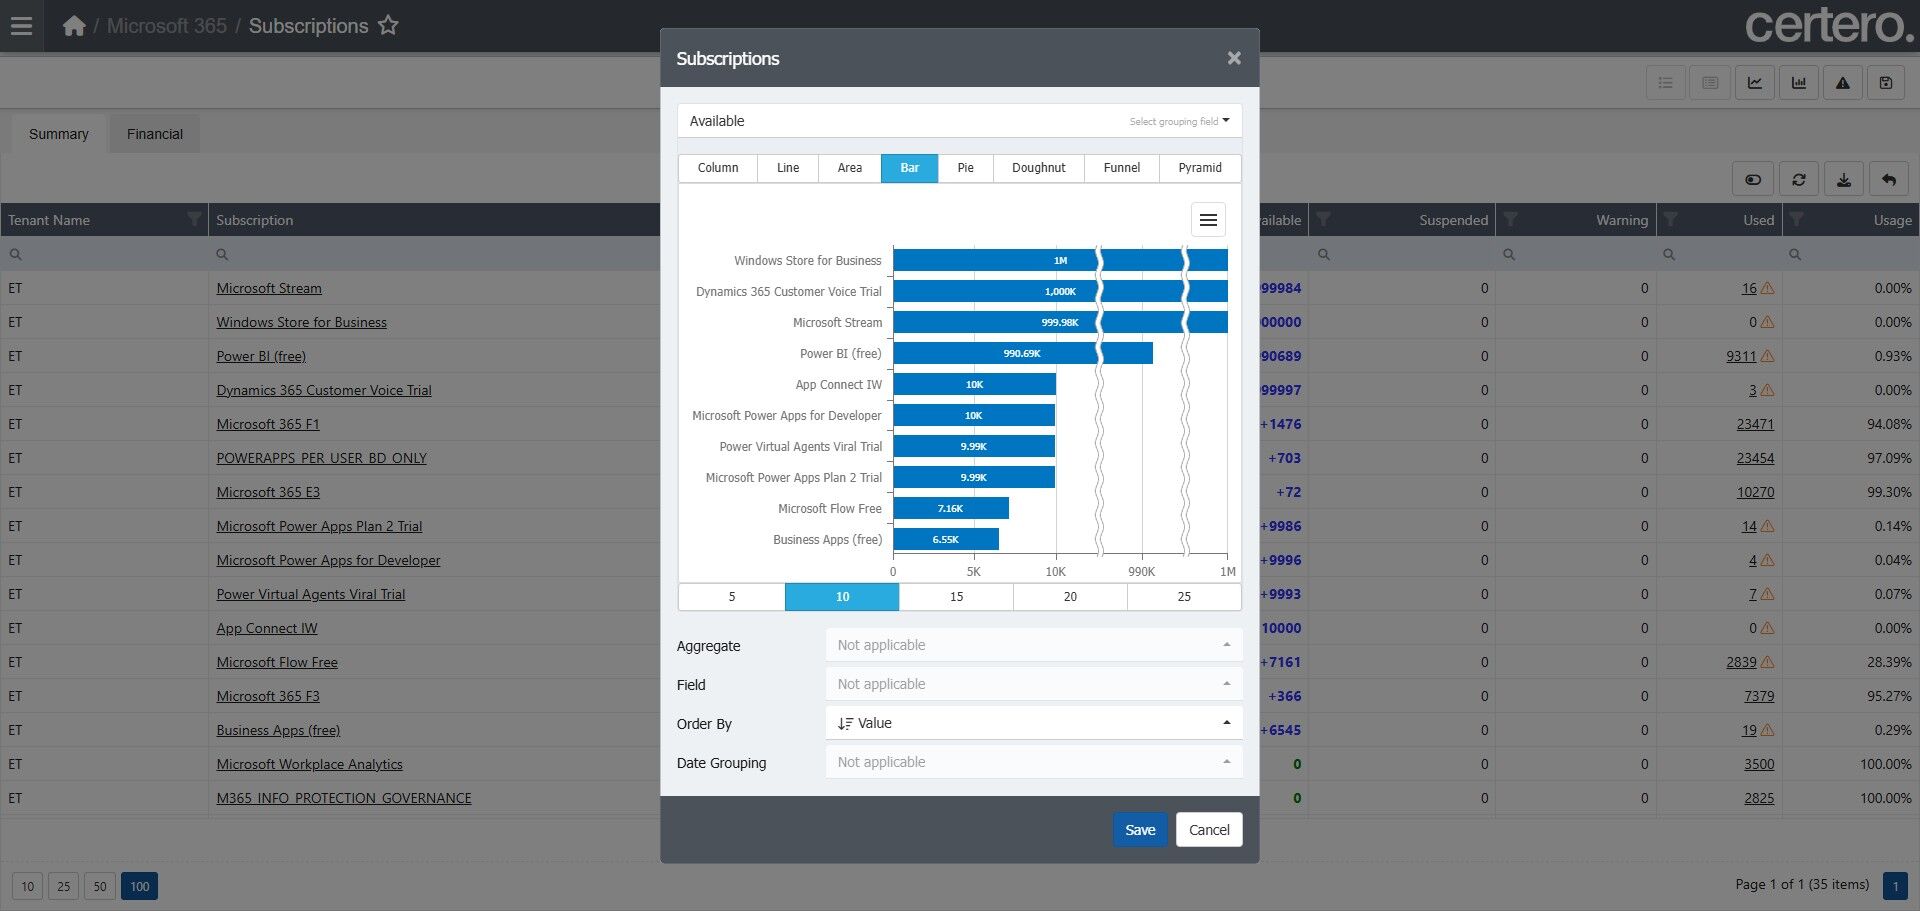Expand the Date Grouping dropdown
The height and width of the screenshot is (911, 1920).
1034,762
